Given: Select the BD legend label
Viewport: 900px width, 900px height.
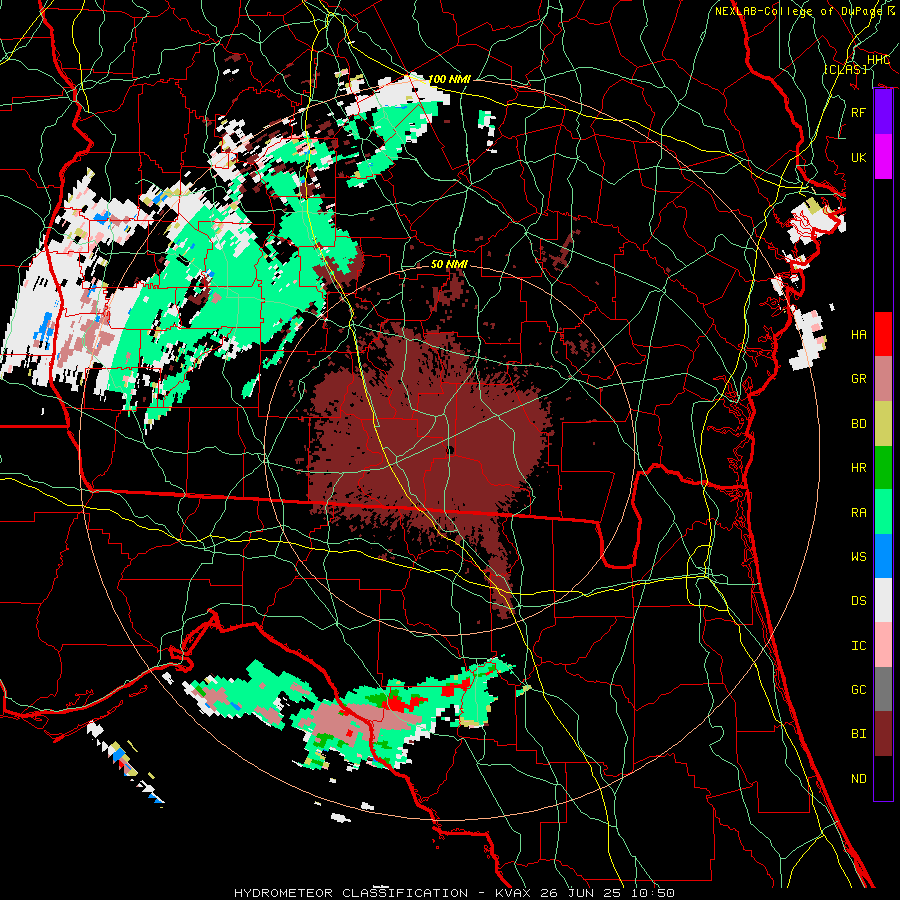Looking at the screenshot, I should [859, 424].
